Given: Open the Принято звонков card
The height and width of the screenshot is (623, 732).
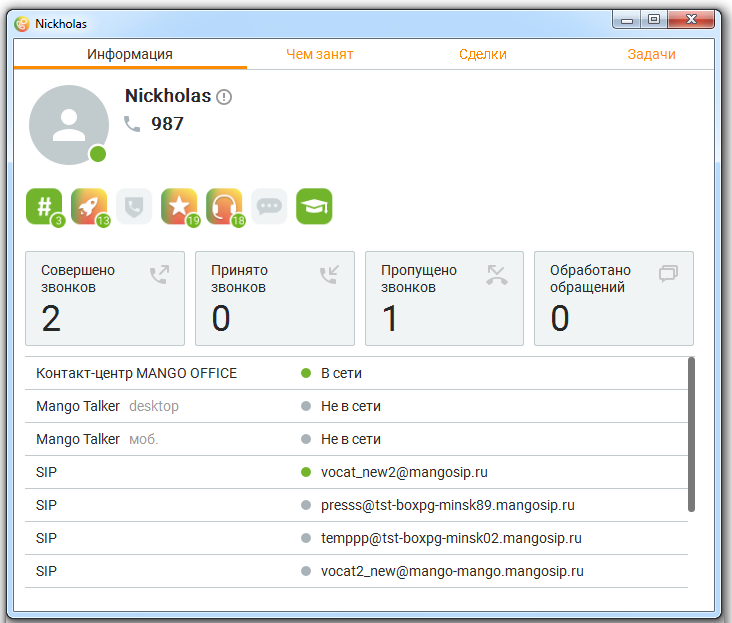Looking at the screenshot, I should [275, 299].
